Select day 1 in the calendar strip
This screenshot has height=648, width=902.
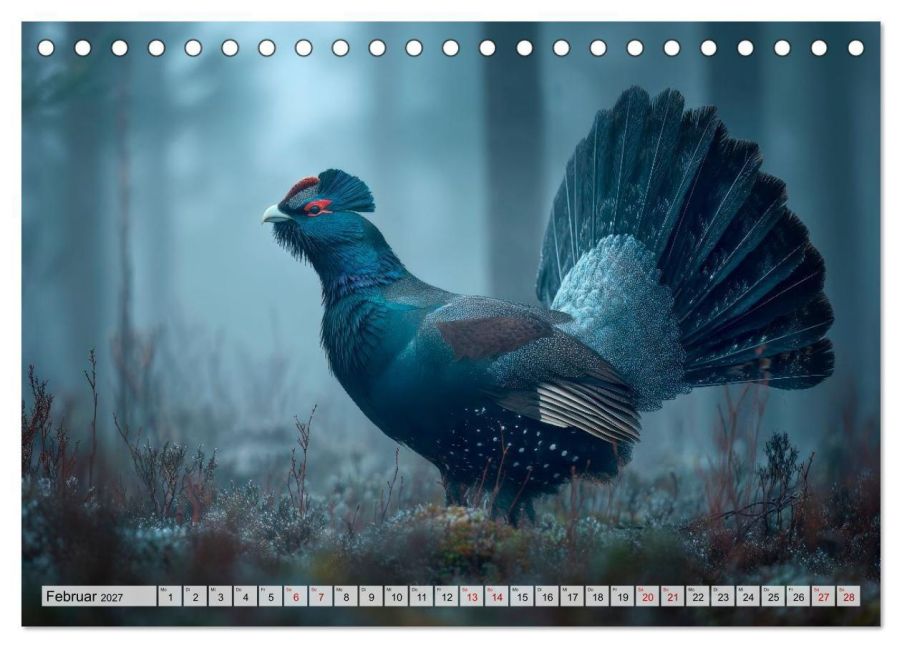(x=170, y=596)
